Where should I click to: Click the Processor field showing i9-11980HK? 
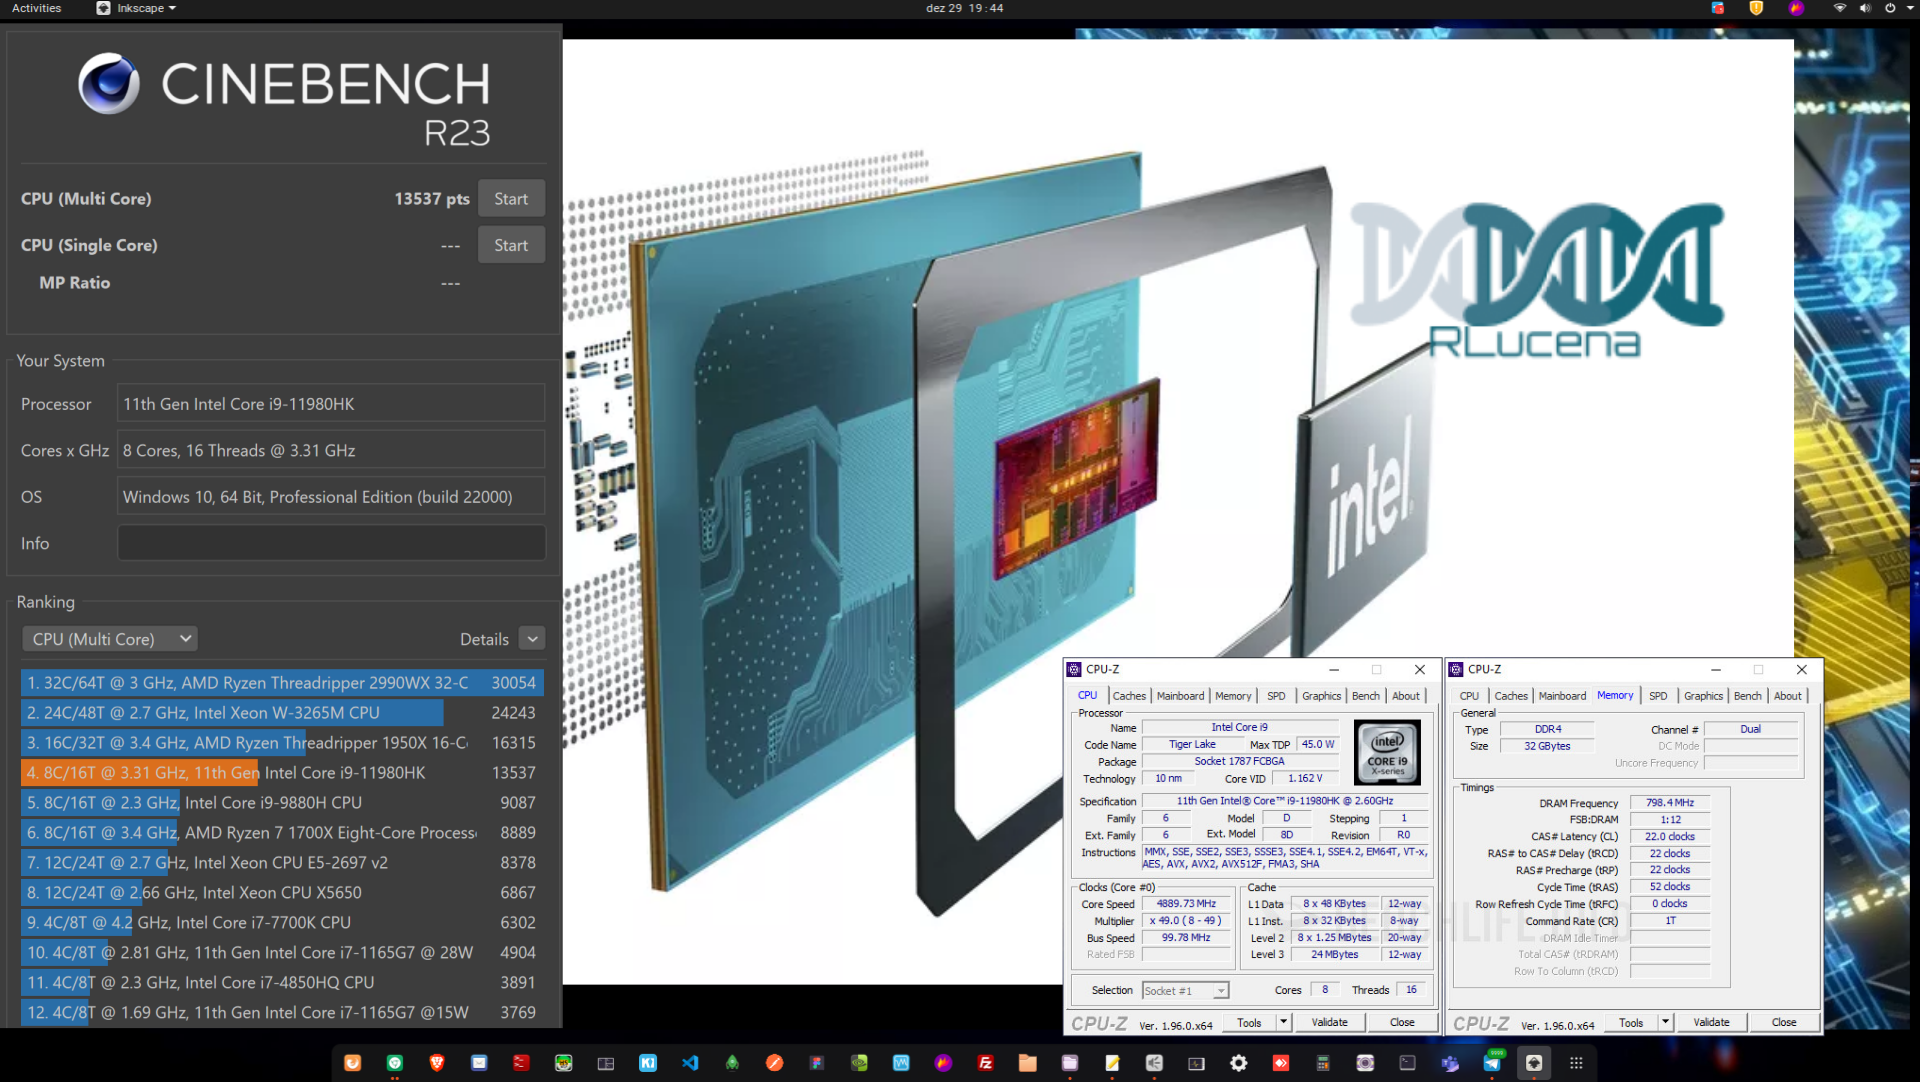pyautogui.click(x=331, y=404)
